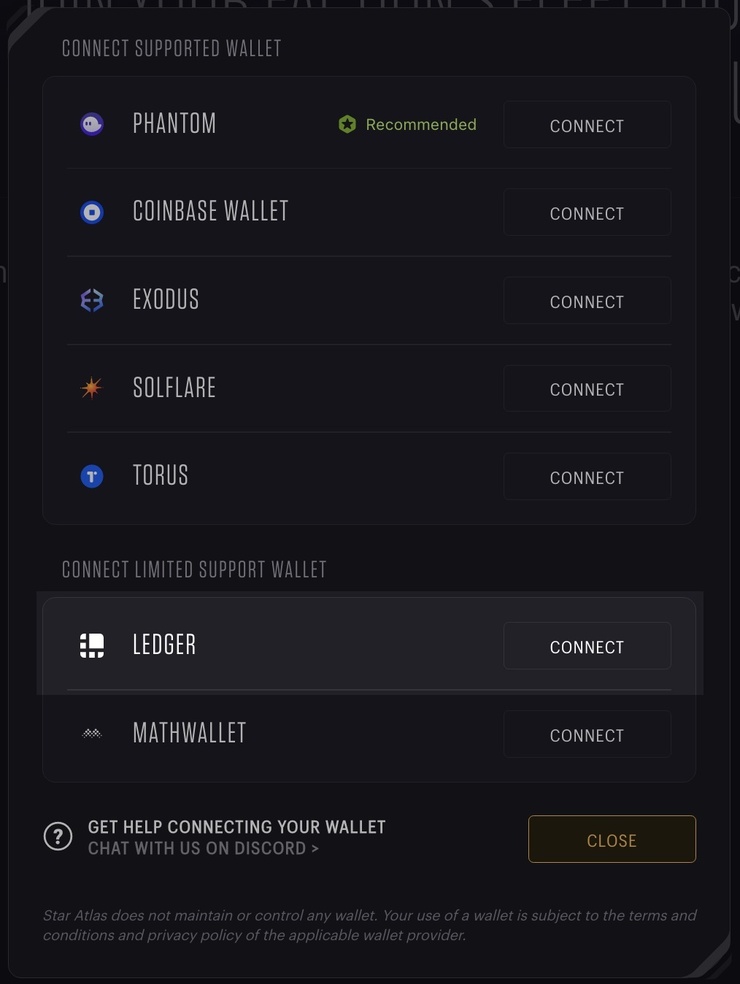This screenshot has height=984, width=740.
Task: Connect the Phantom wallet
Action: [587, 125]
